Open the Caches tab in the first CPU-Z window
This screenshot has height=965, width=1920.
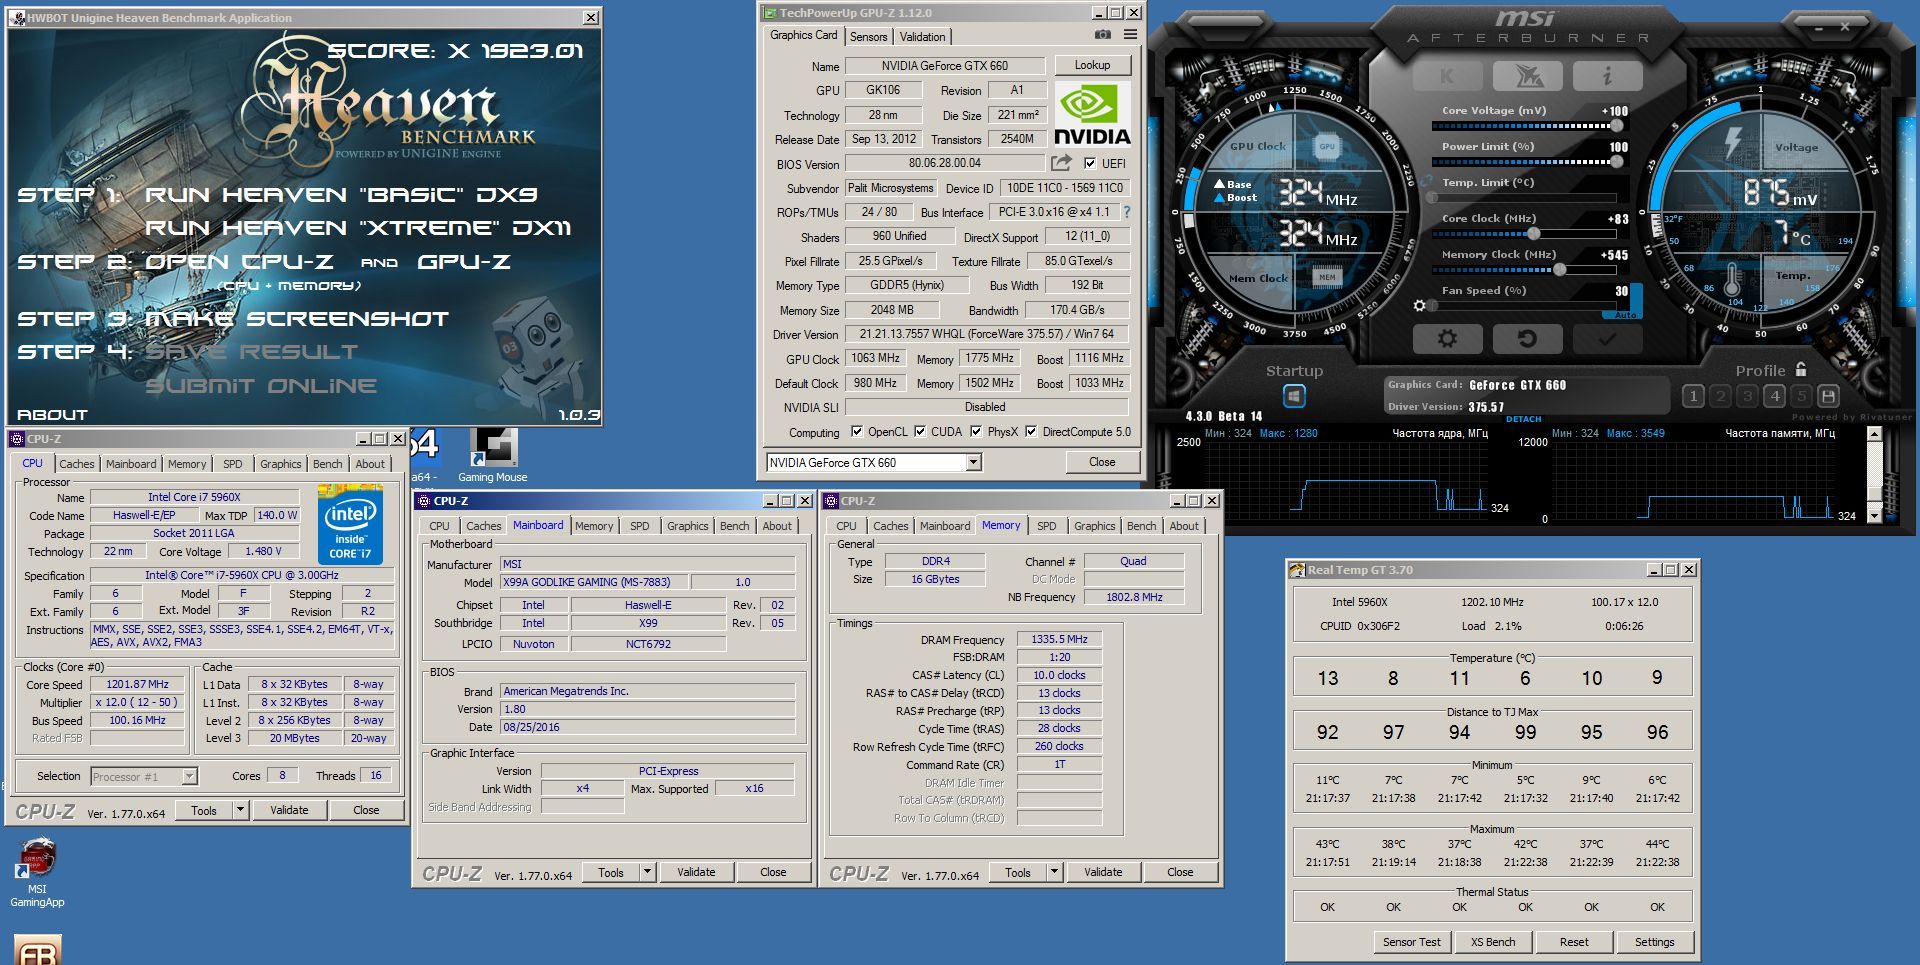(x=76, y=464)
